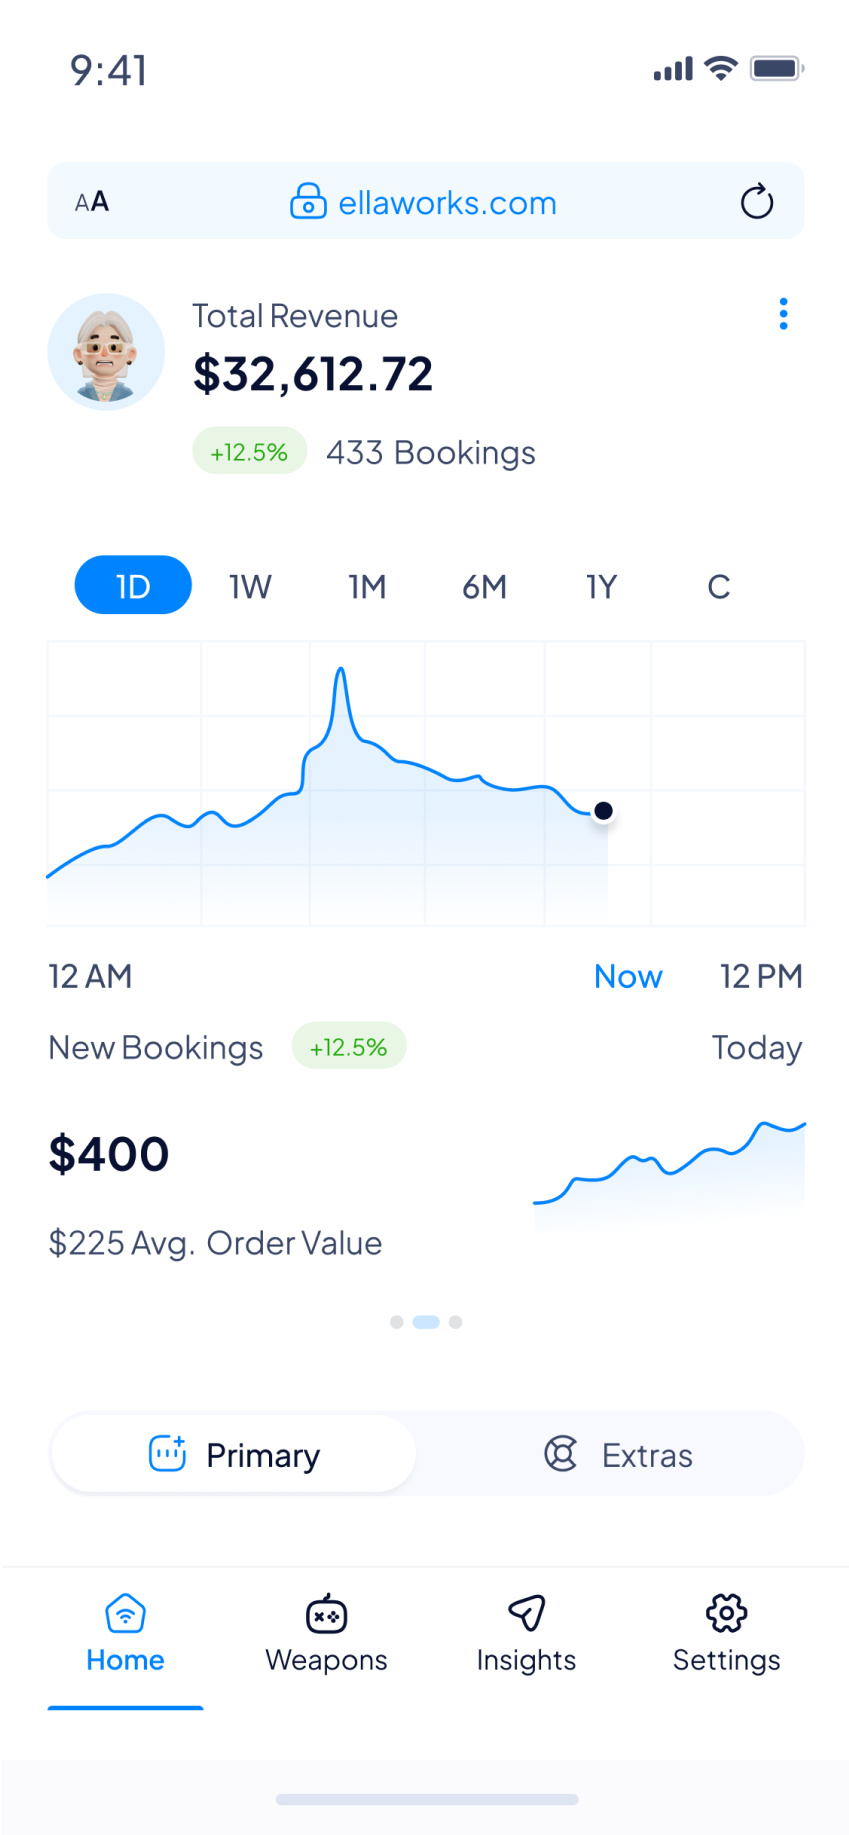Select the 1D time range
Viewport: 849px width, 1835px height.
(x=133, y=585)
